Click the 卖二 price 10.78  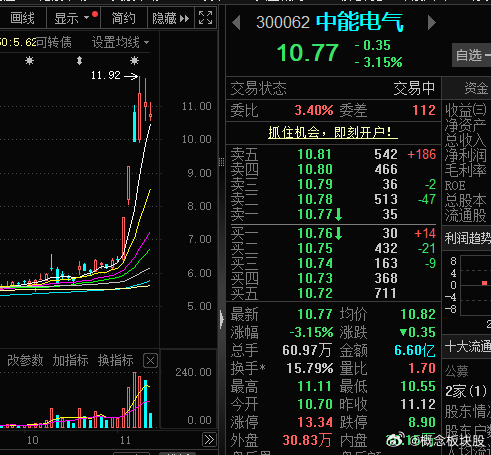[x=315, y=199]
